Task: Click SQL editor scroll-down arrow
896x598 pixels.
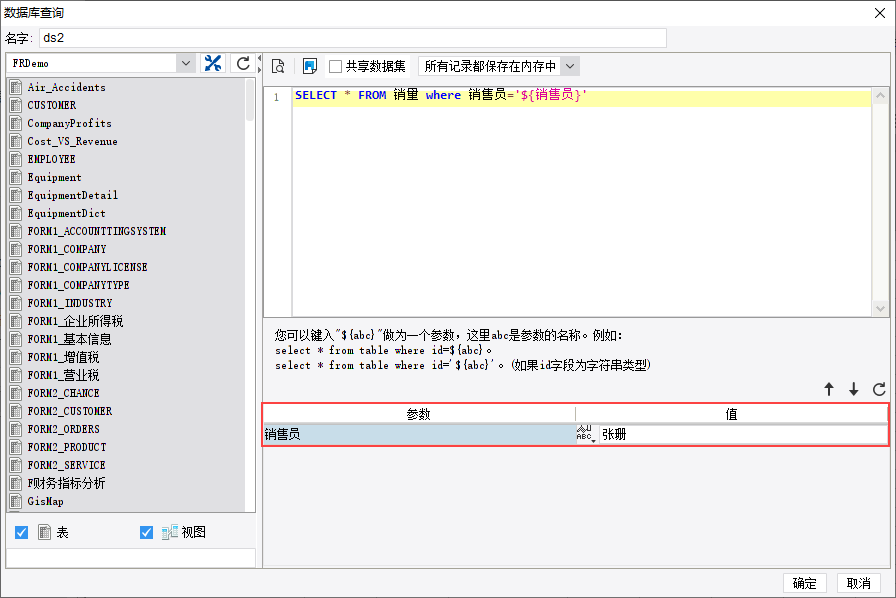Action: [x=880, y=309]
